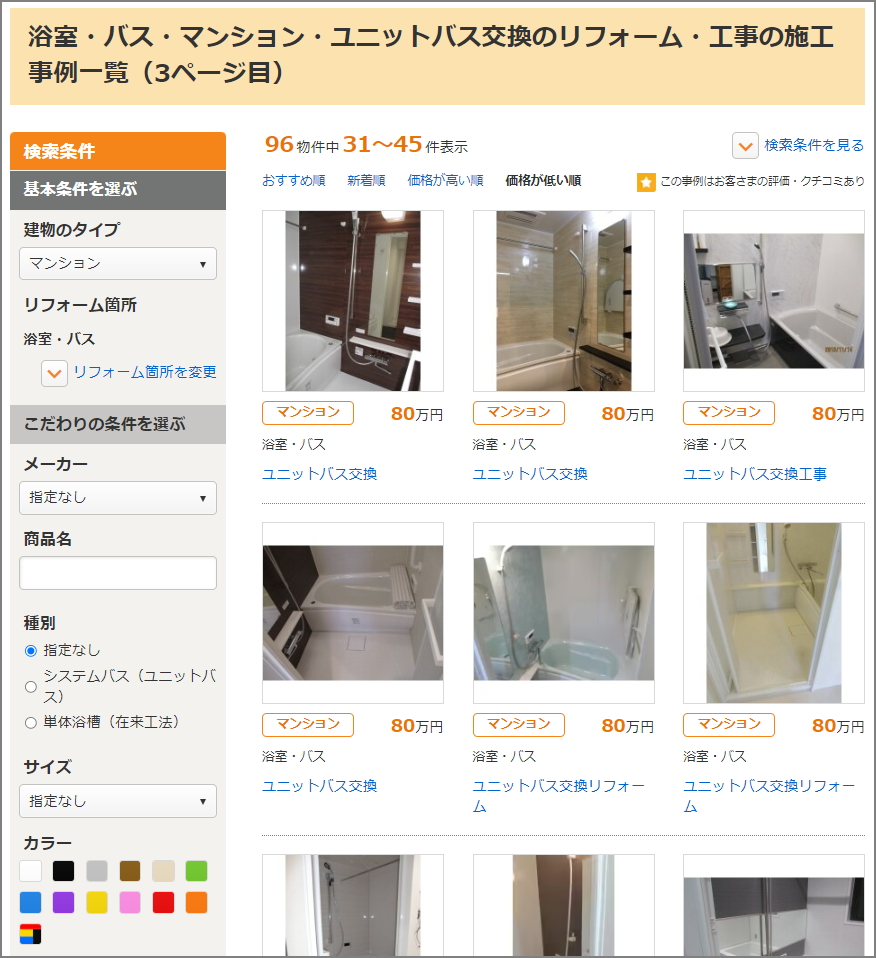Pick the brown color swatch
The image size is (876, 958).
[x=130, y=871]
